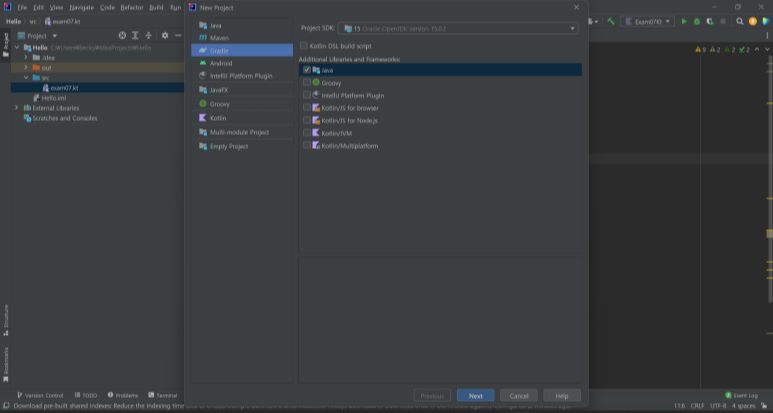Collapse the Hello project root node
Image resolution: width=773 pixels, height=413 pixels.
17,48
